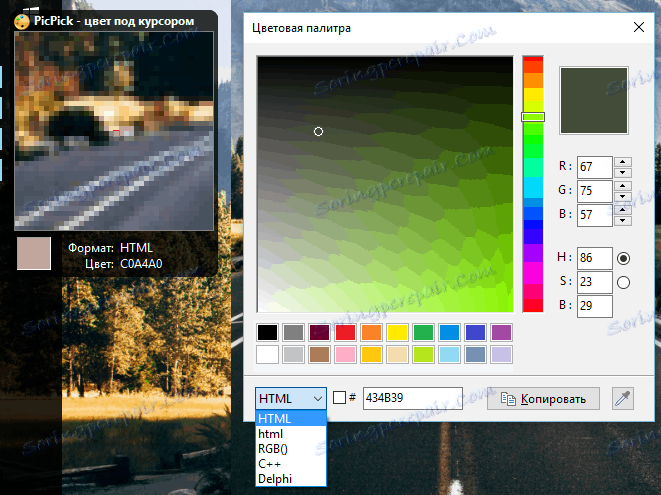Select the black preset swatch

[268, 332]
